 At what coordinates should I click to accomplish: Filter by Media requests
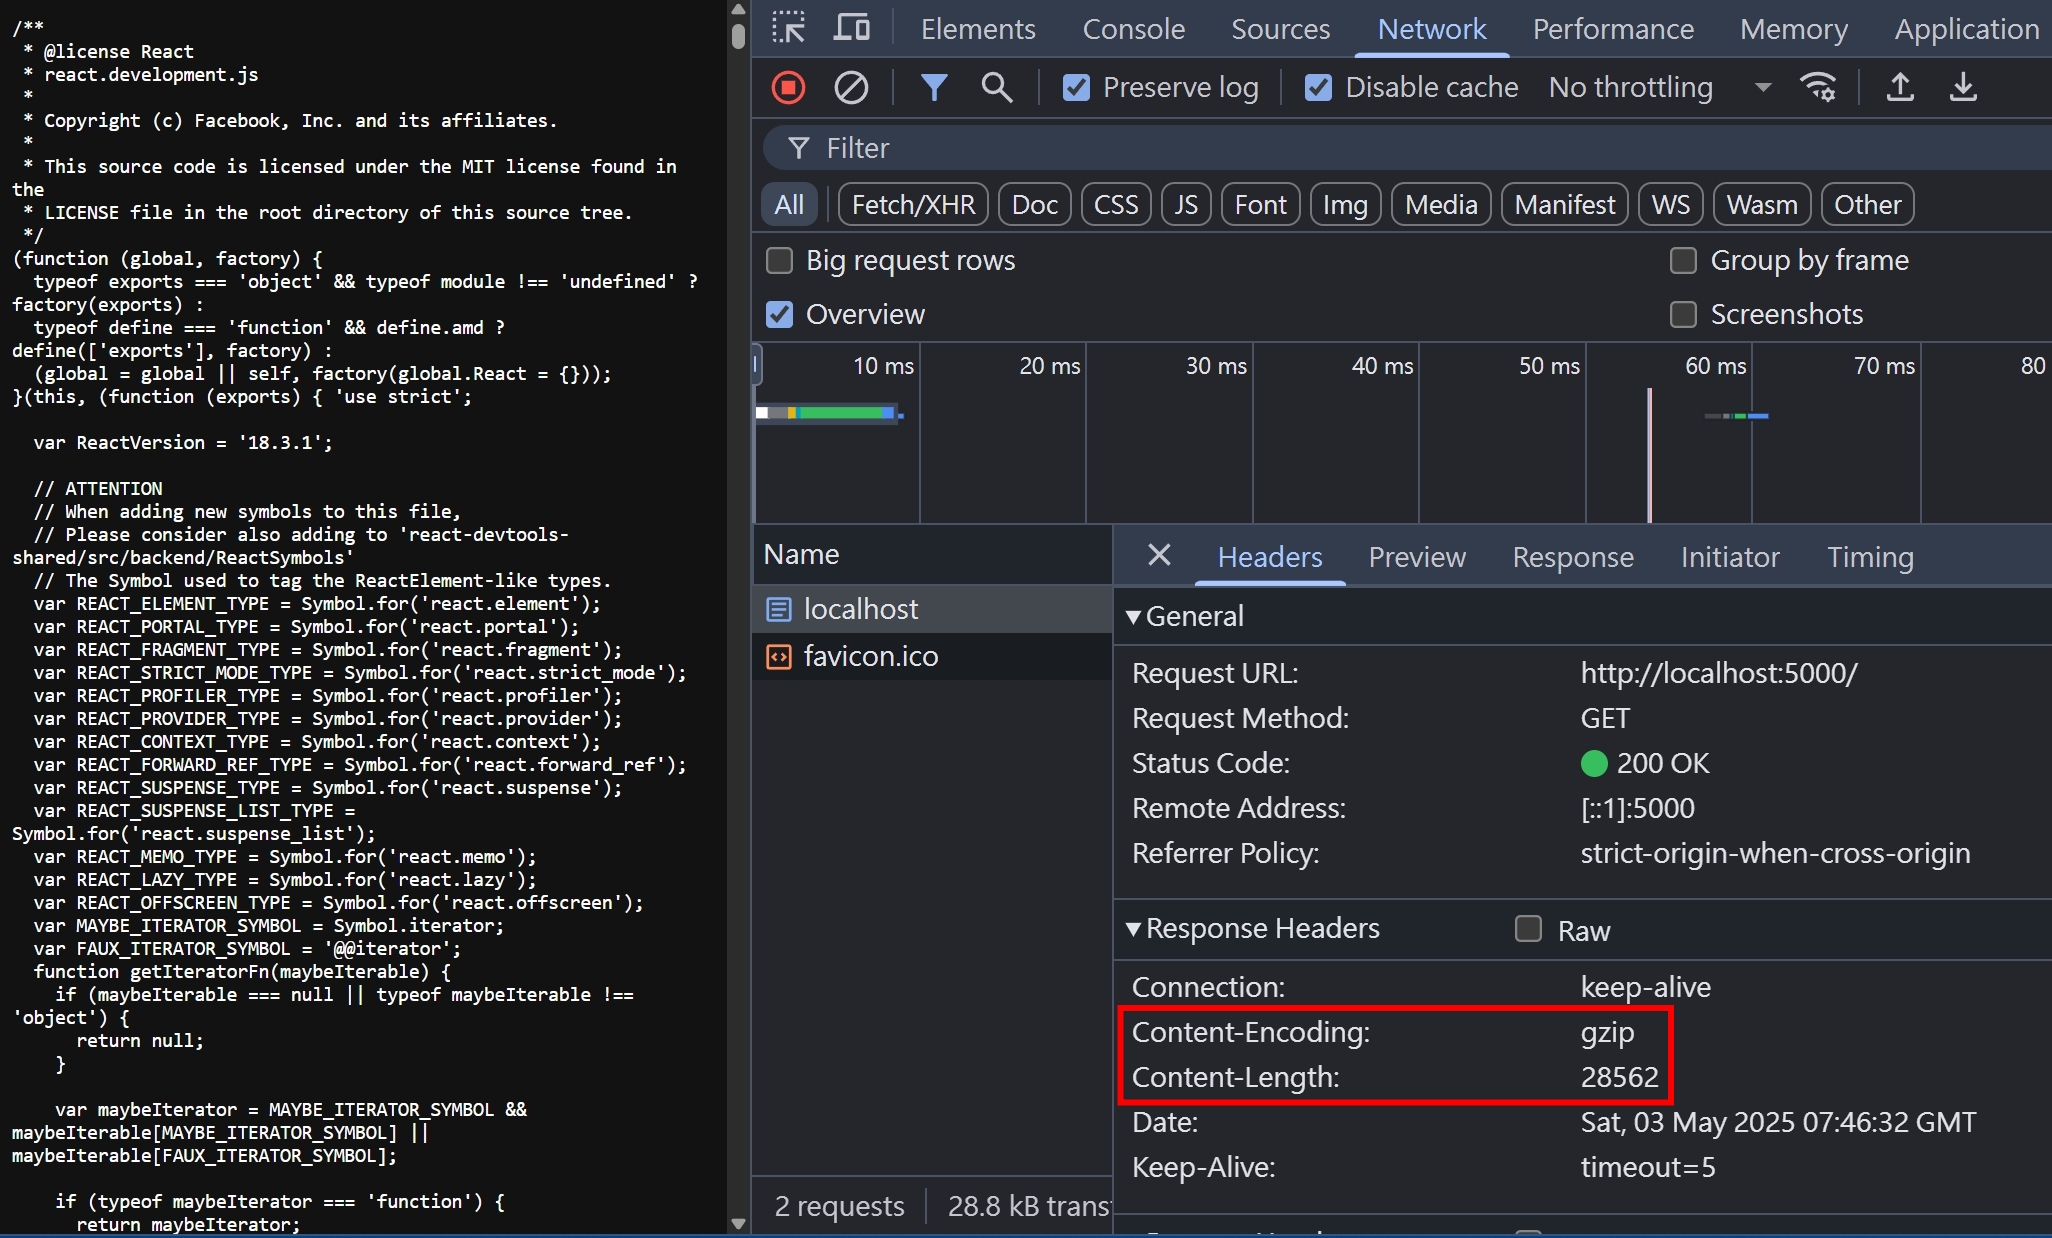pos(1441,205)
